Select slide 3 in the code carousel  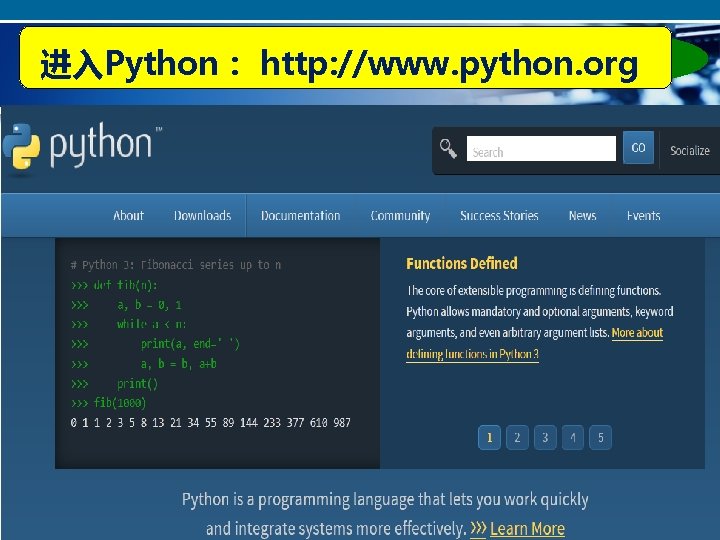(545, 438)
